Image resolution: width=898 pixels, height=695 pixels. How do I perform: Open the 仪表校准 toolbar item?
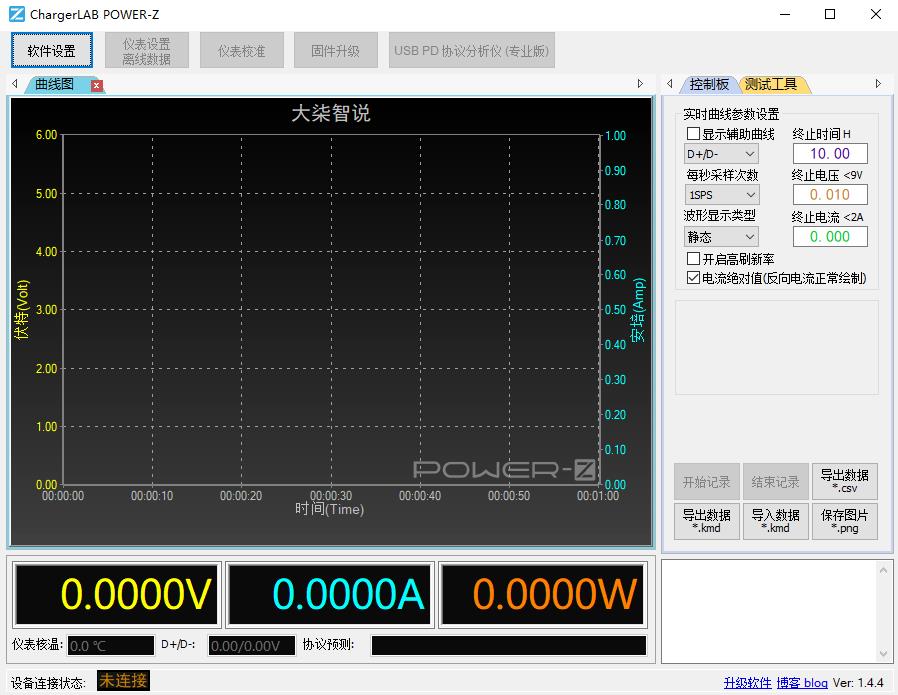241,49
